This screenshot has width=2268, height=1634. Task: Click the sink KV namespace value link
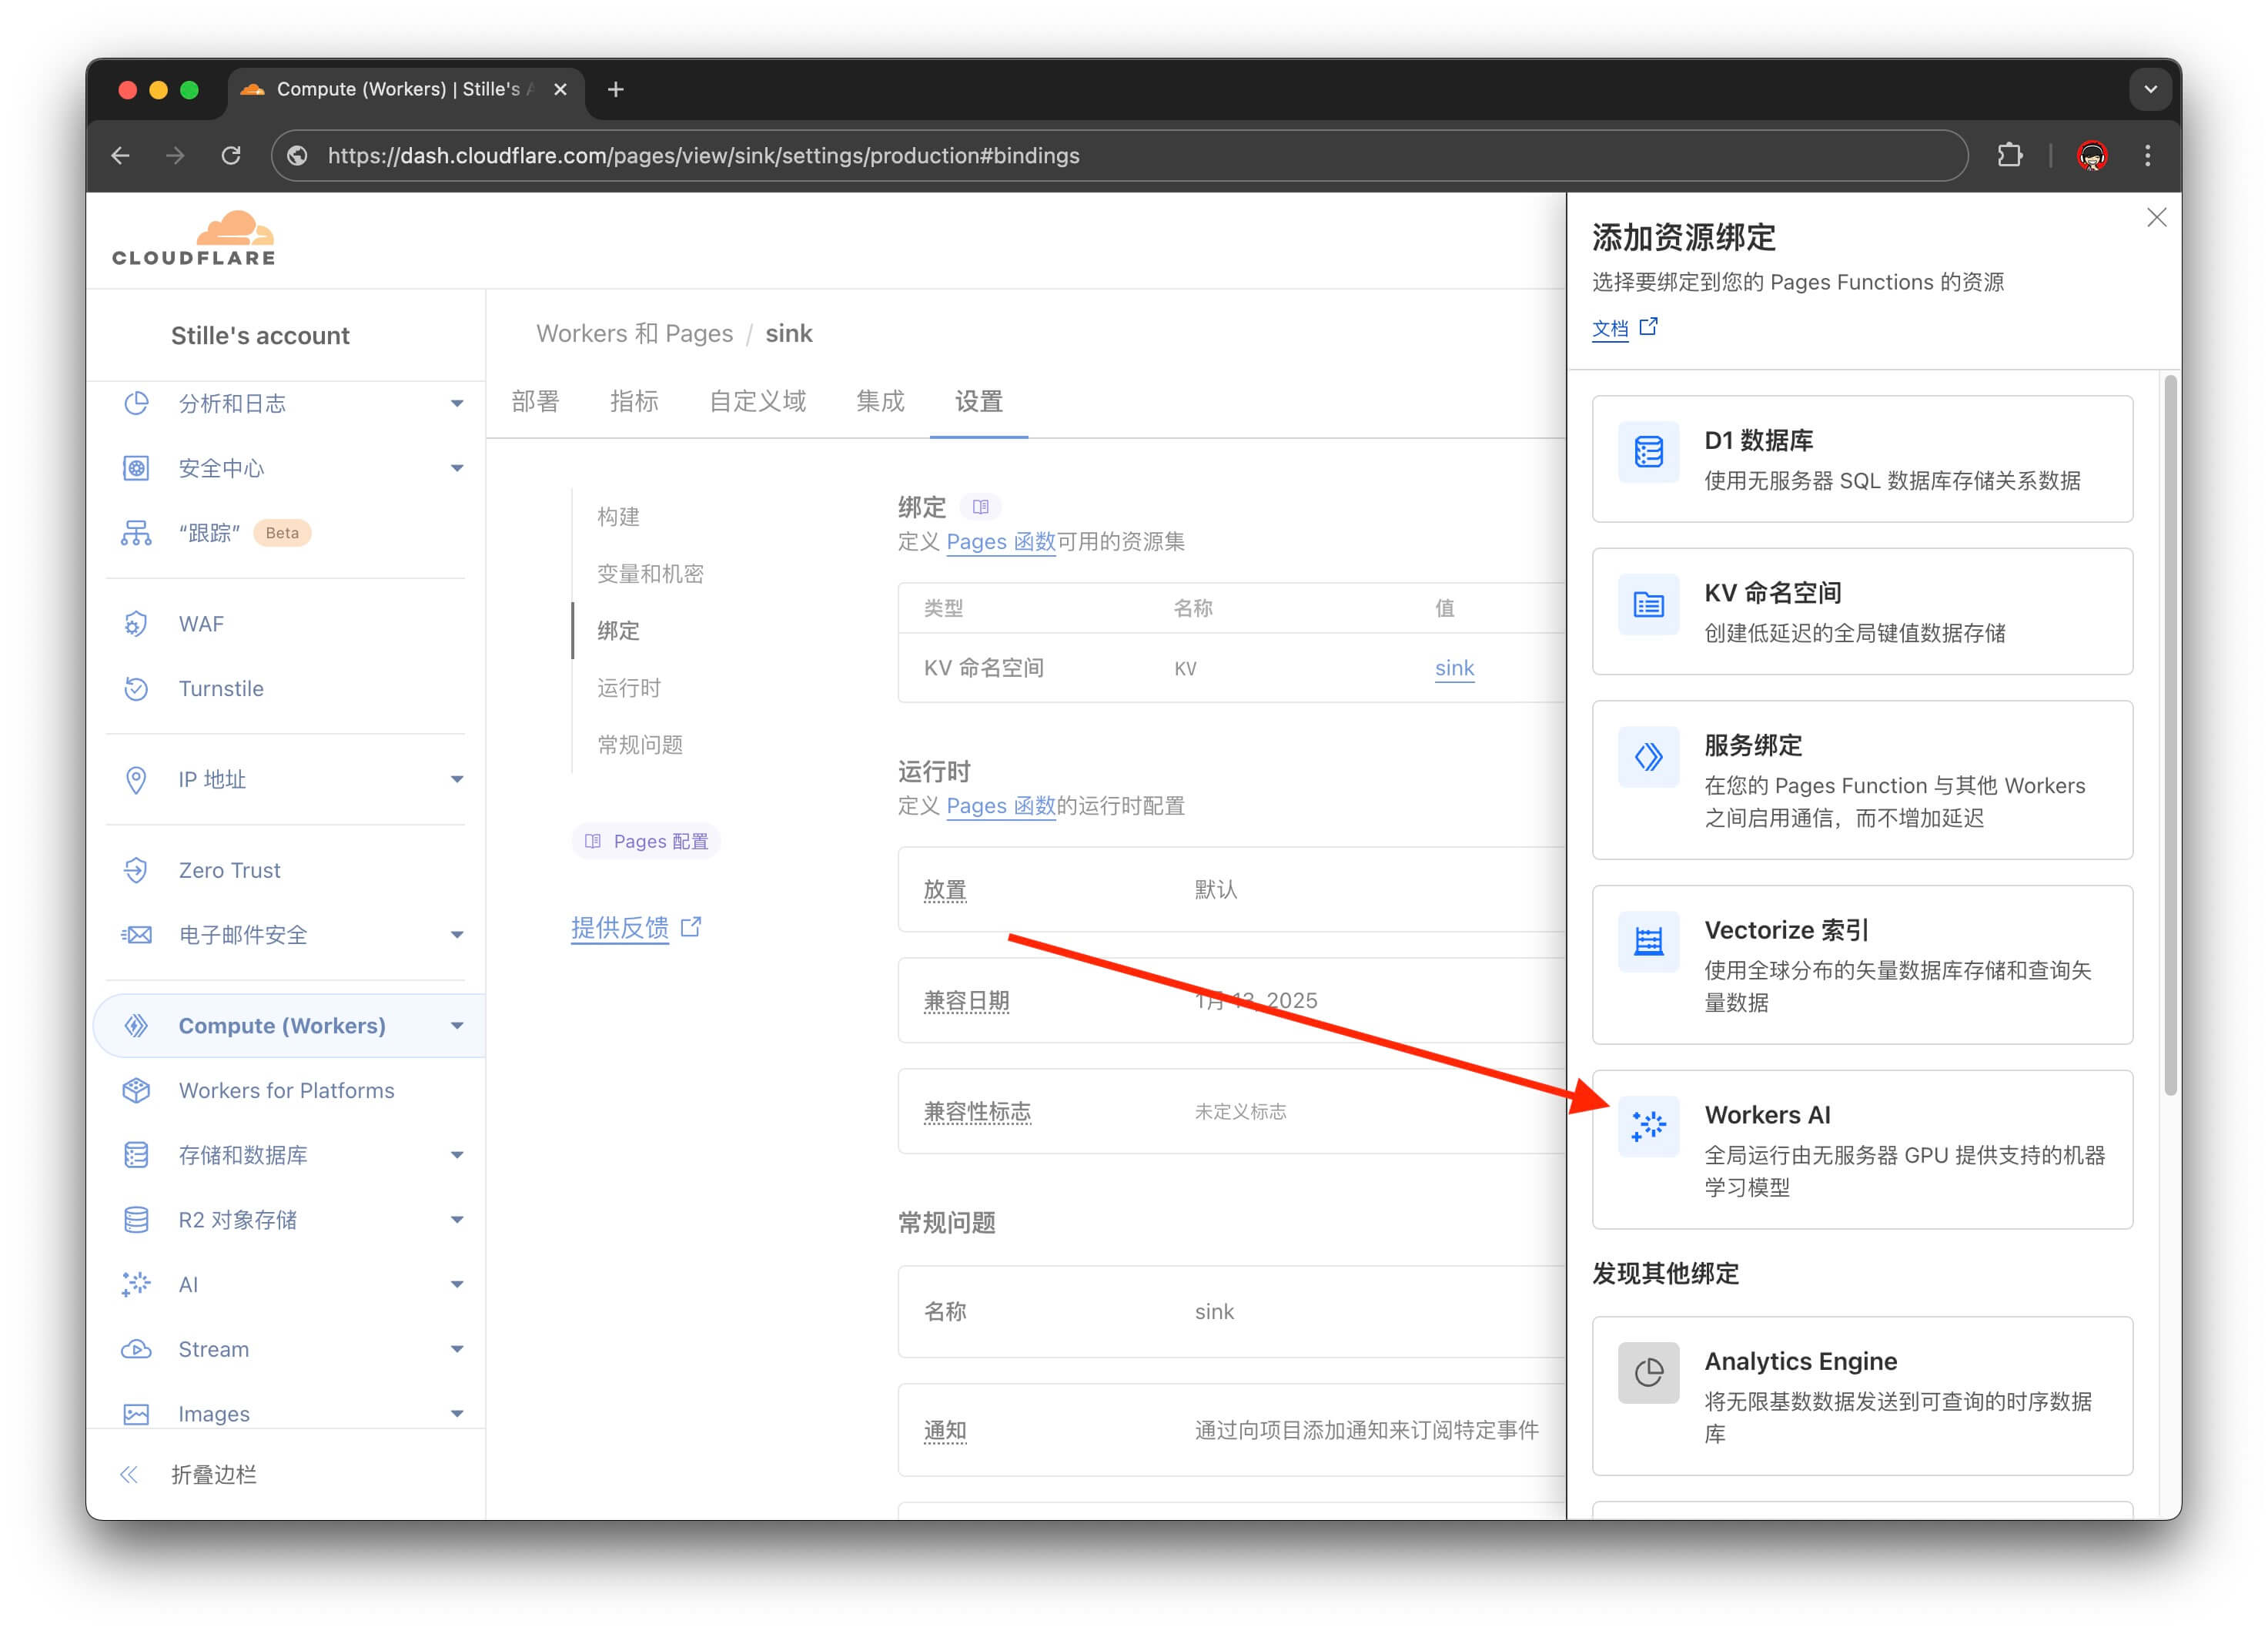click(x=1454, y=668)
